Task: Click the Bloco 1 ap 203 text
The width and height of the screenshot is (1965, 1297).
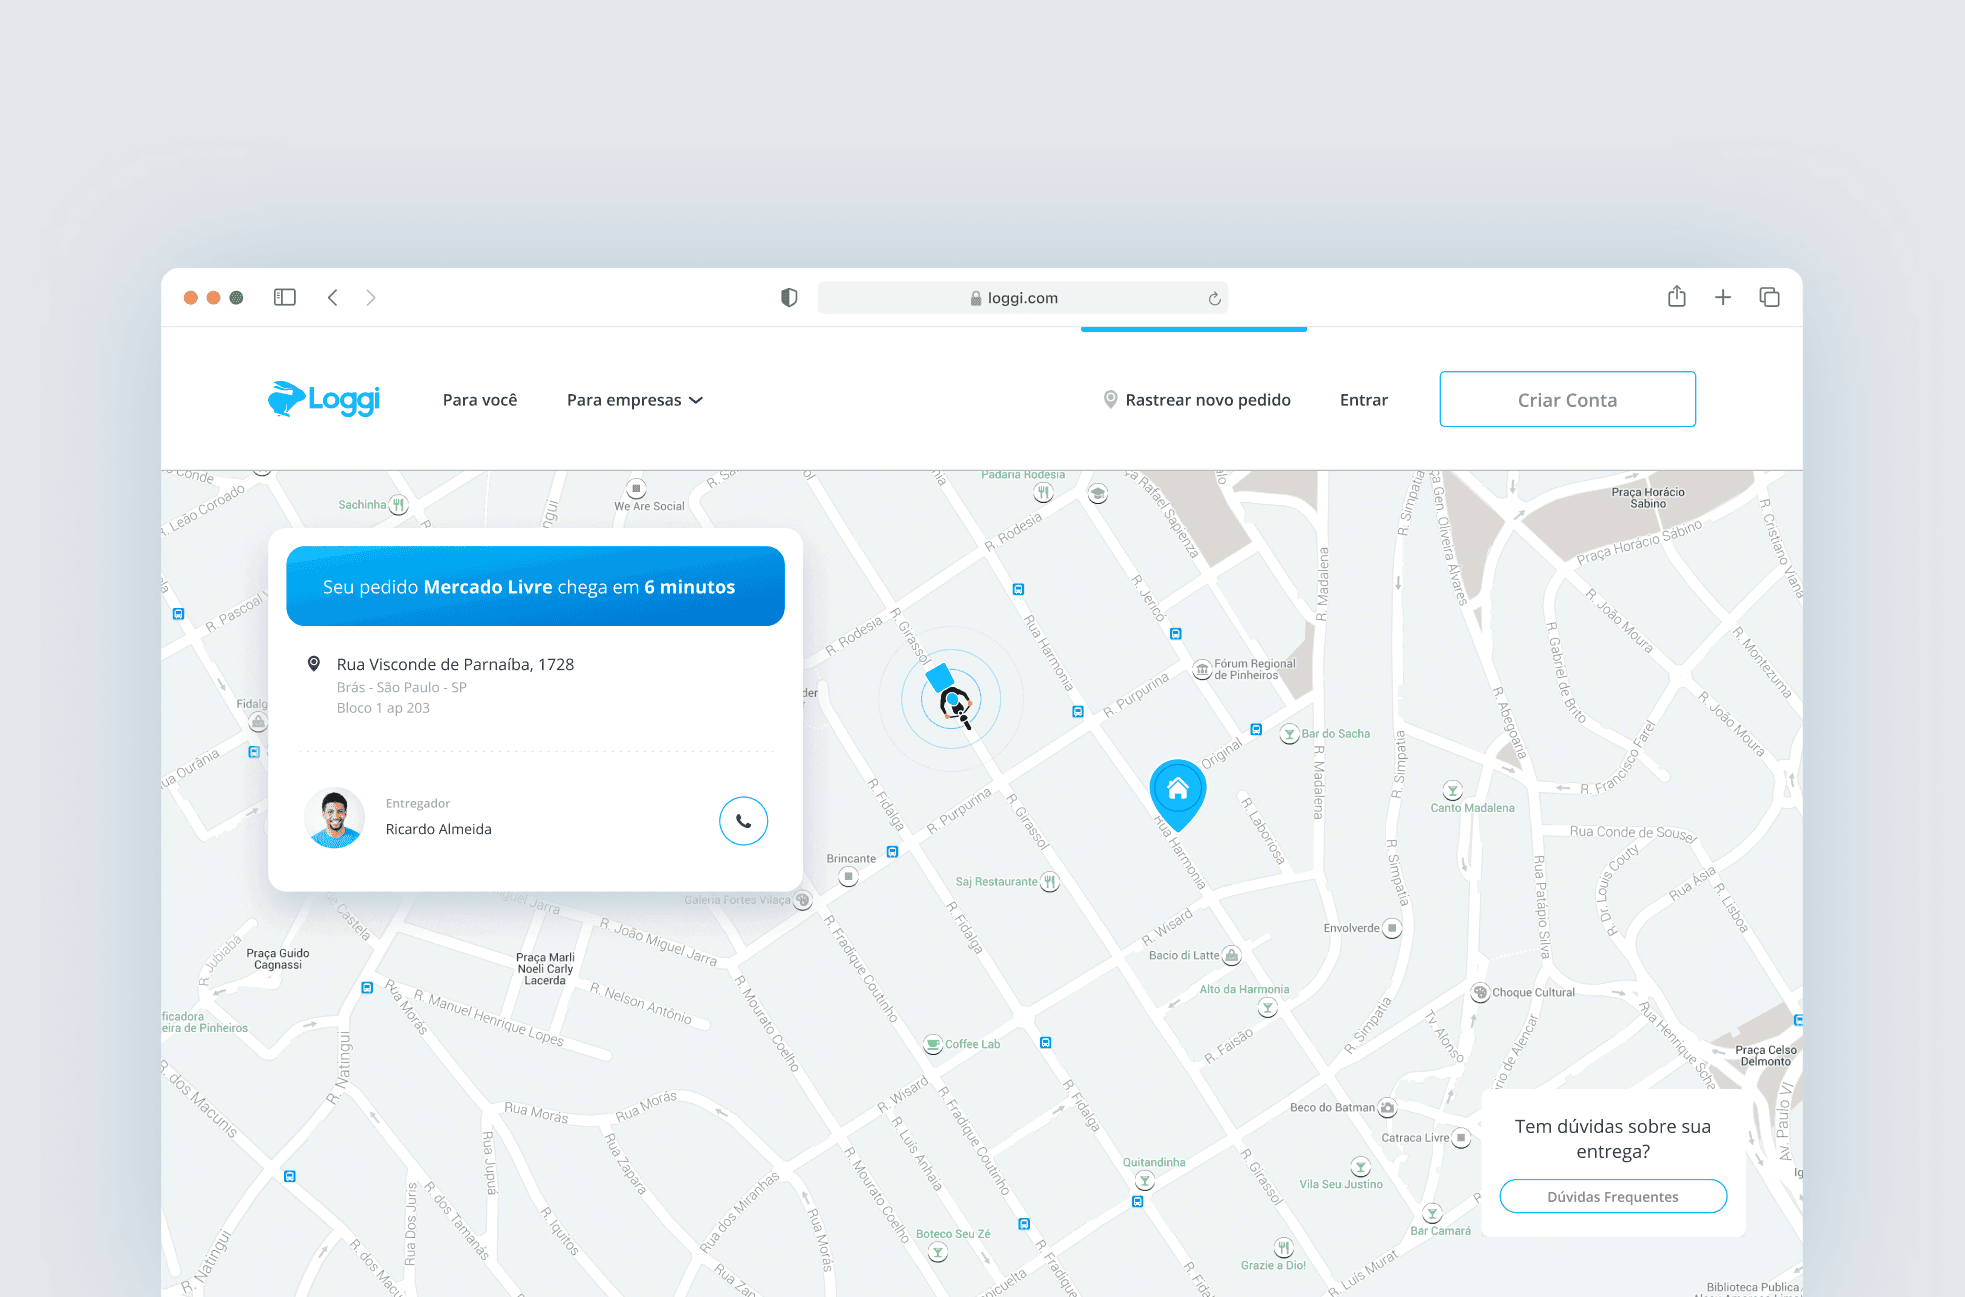Action: click(x=383, y=708)
